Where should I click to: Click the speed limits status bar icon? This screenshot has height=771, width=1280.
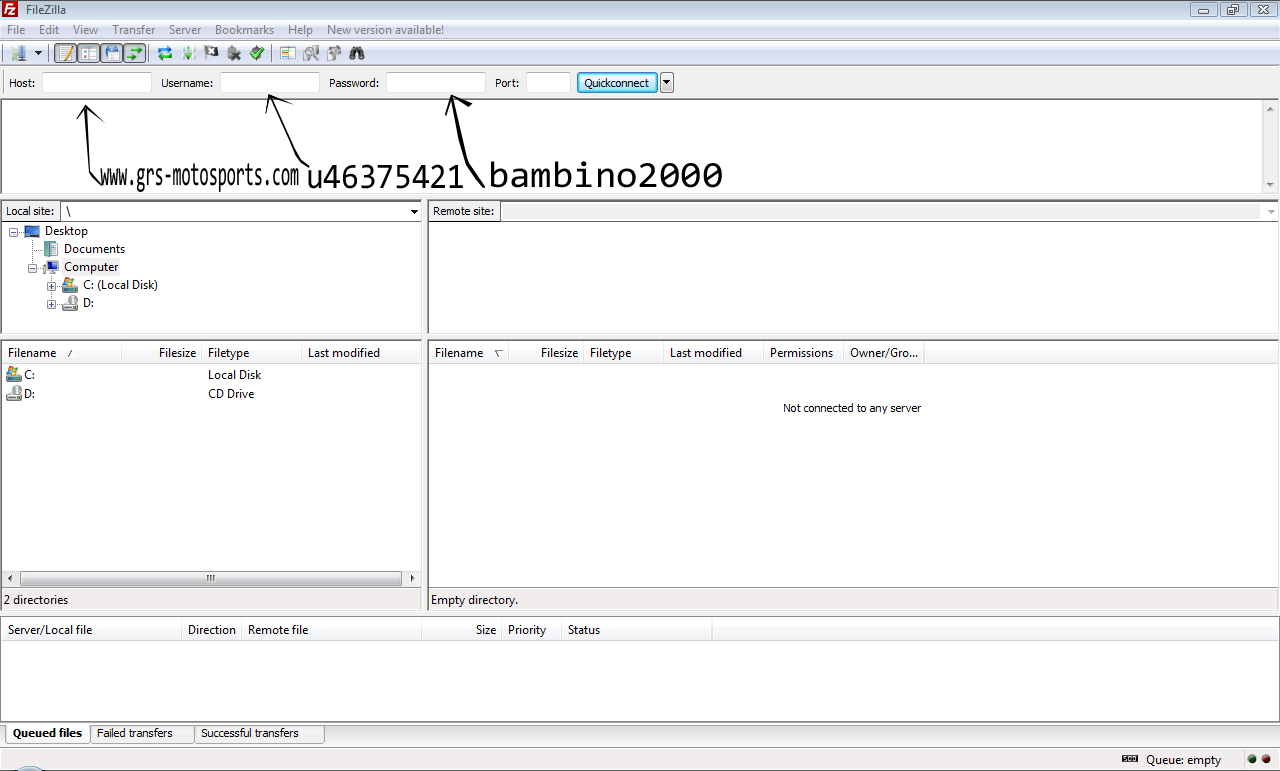(1130, 759)
